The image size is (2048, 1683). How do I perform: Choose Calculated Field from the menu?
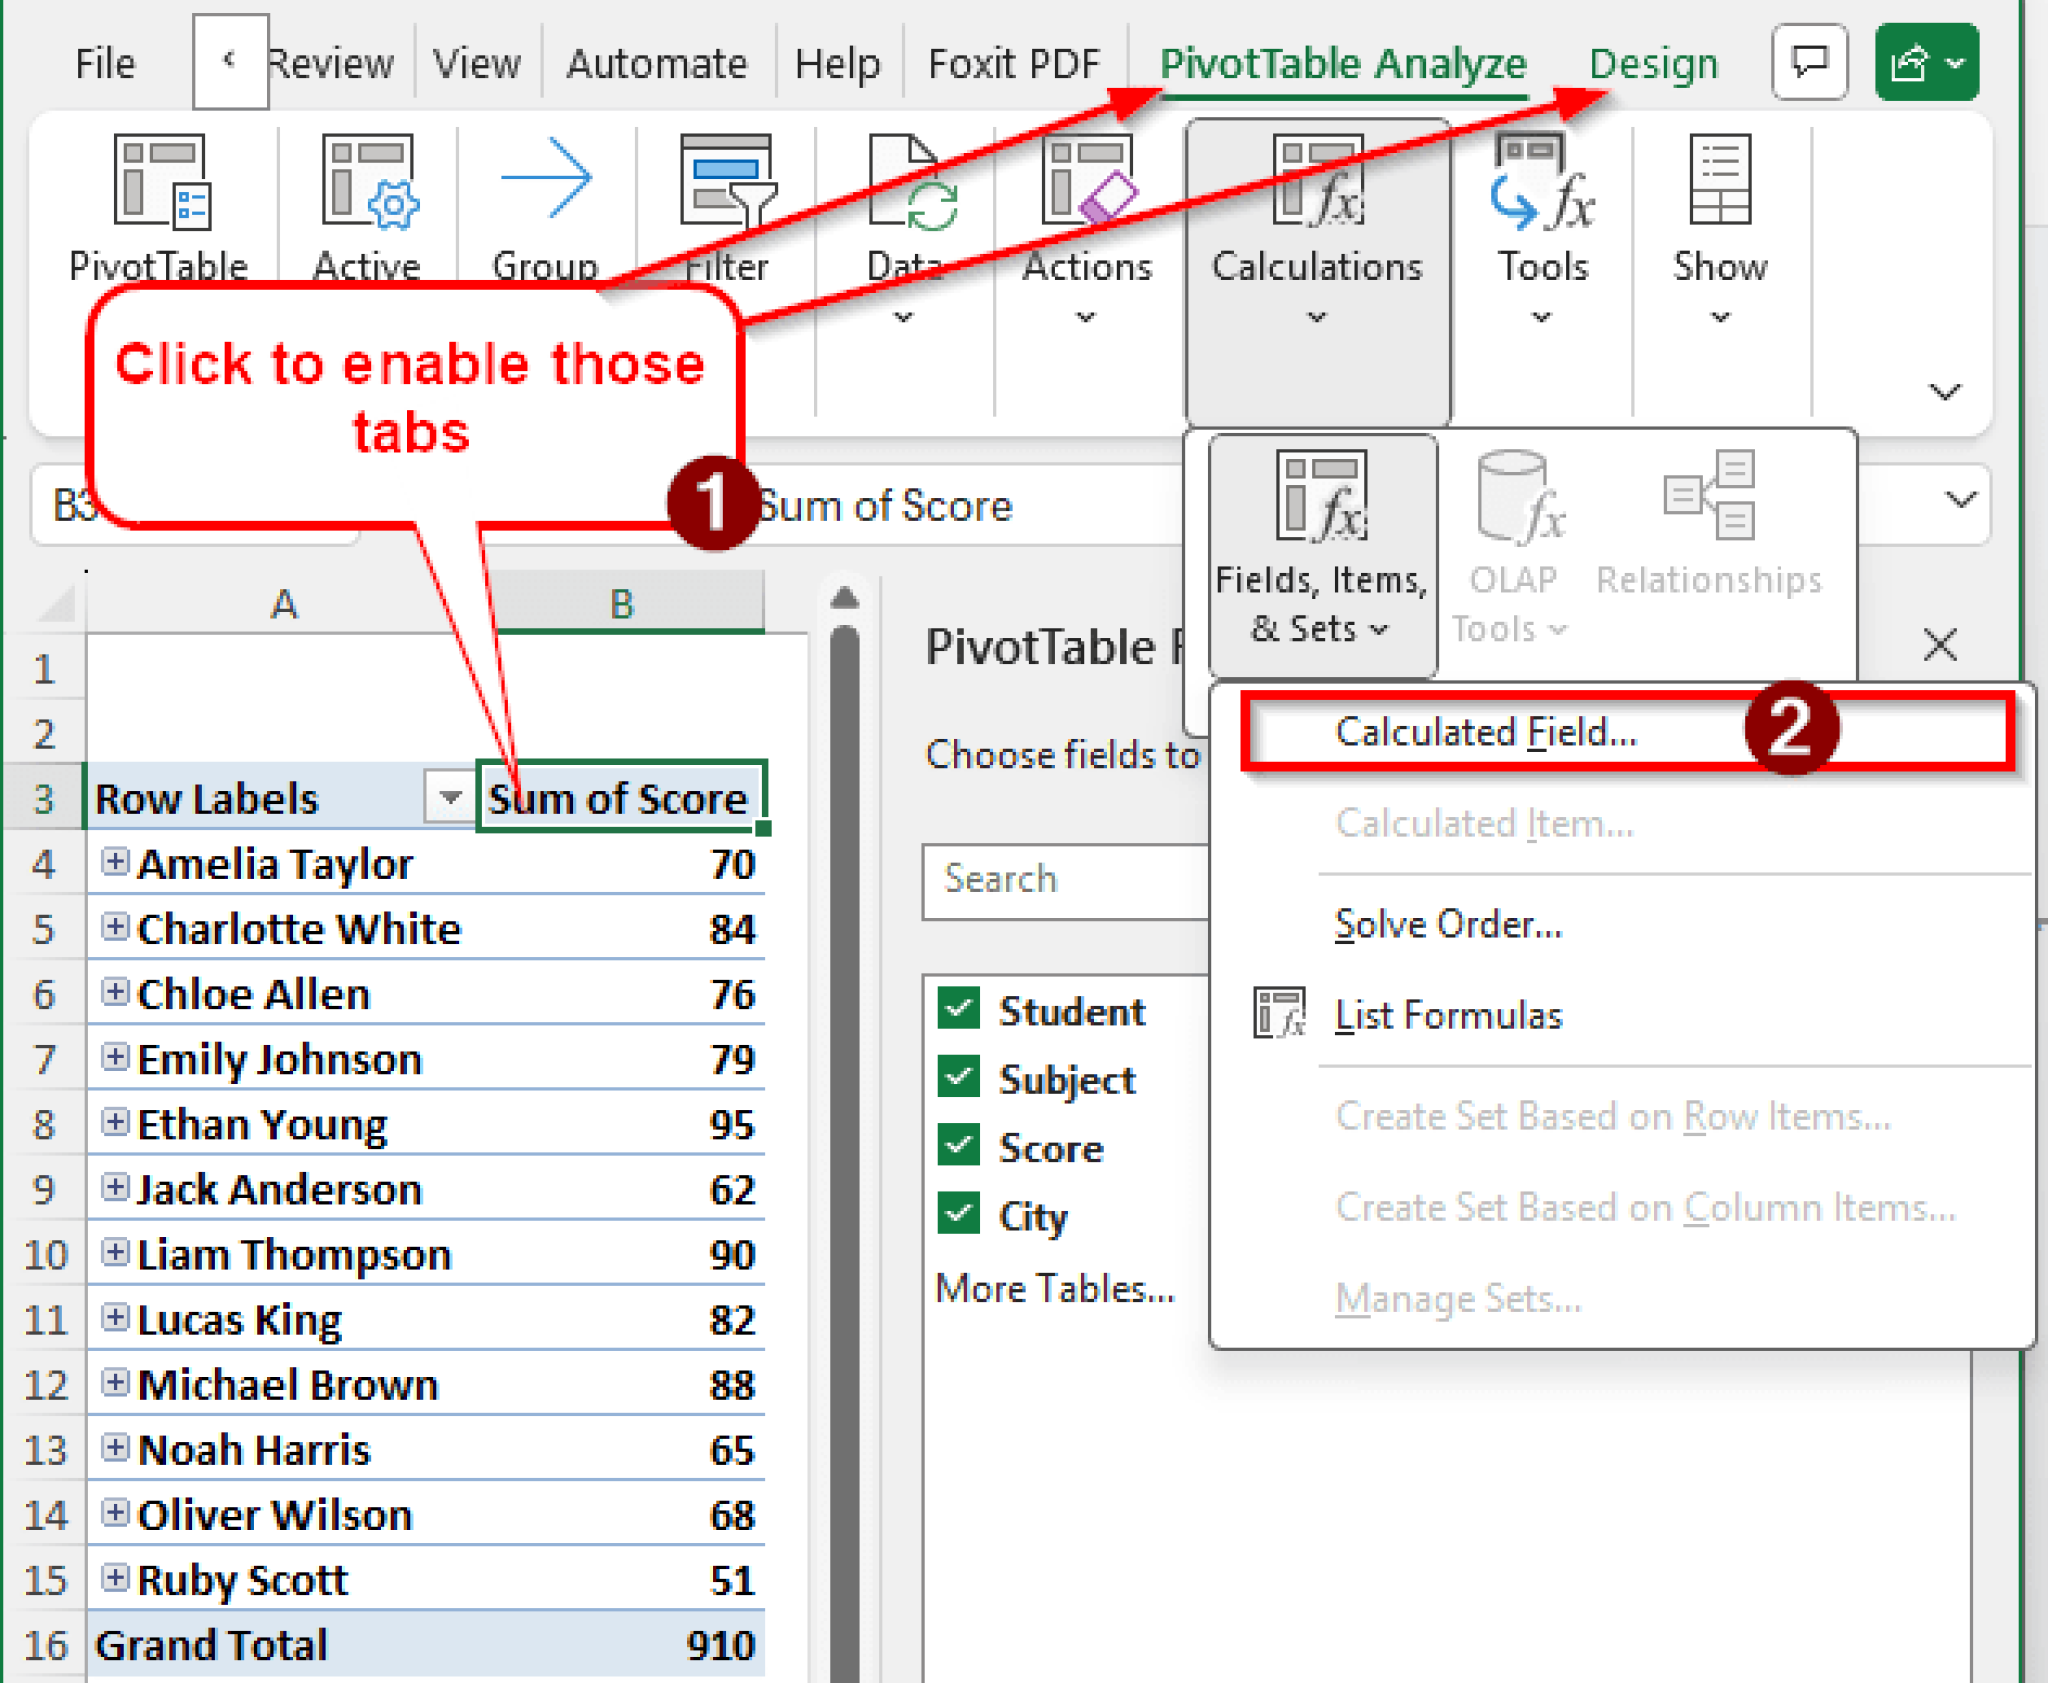(x=1486, y=731)
